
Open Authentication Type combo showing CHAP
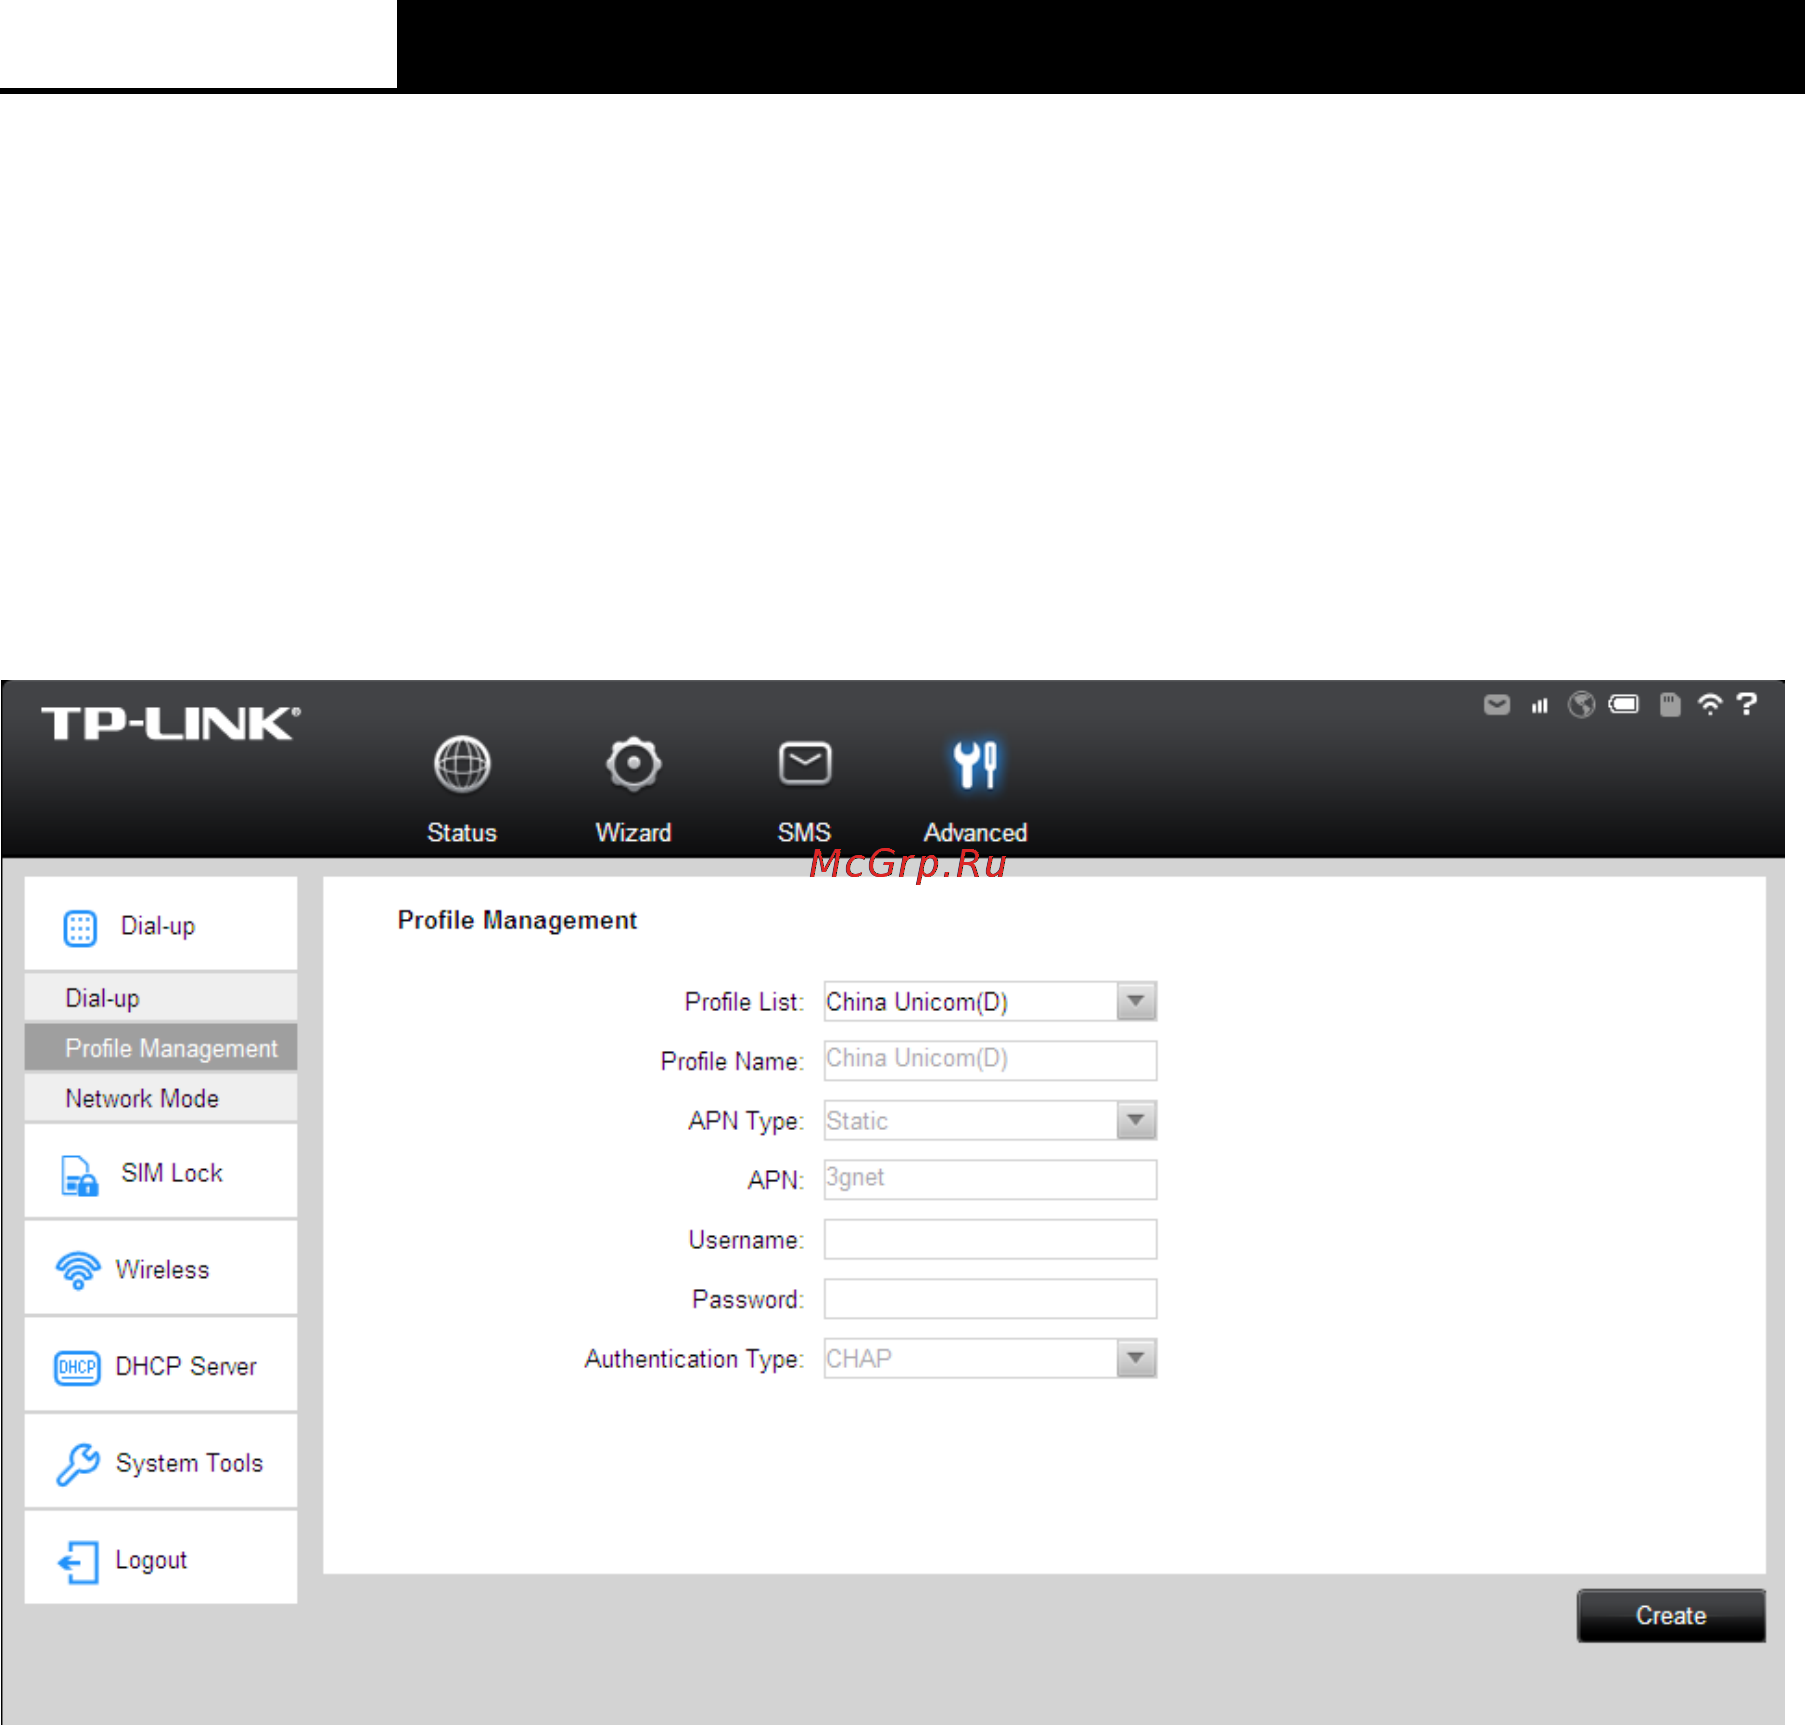click(x=990, y=1358)
